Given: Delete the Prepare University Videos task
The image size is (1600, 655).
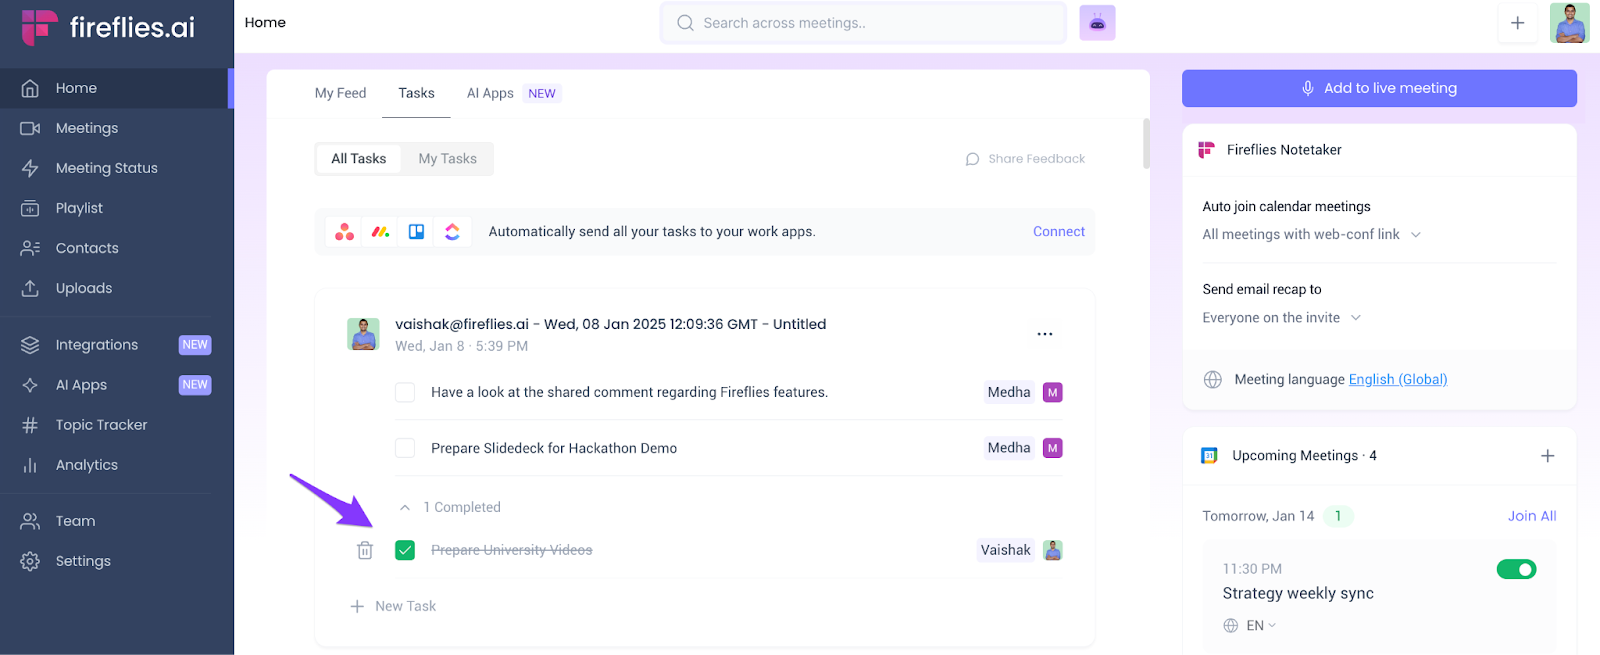Looking at the screenshot, I should click(365, 550).
